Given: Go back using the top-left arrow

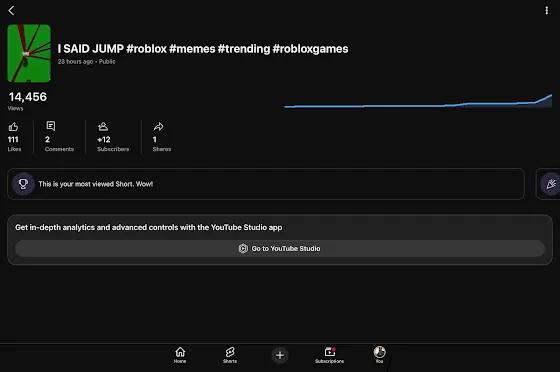Looking at the screenshot, I should point(11,10).
